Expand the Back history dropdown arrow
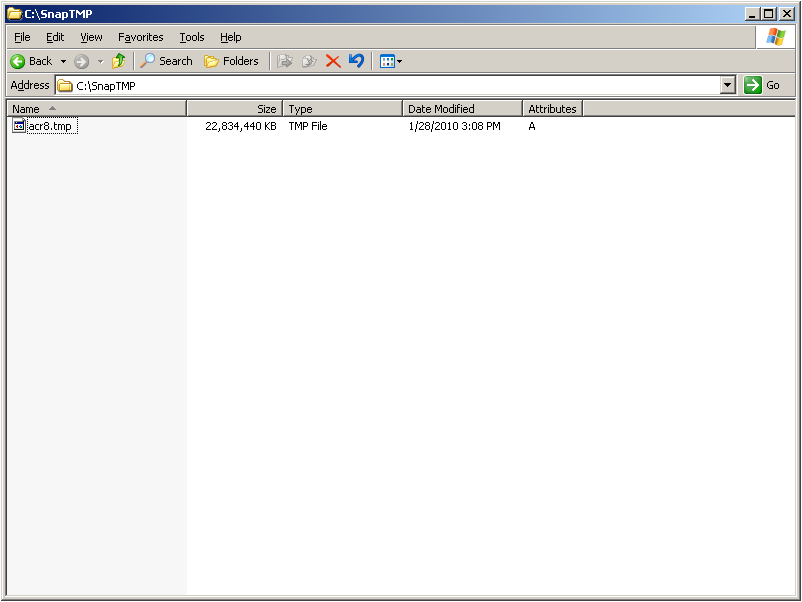This screenshot has height=602, width=802. [x=63, y=61]
